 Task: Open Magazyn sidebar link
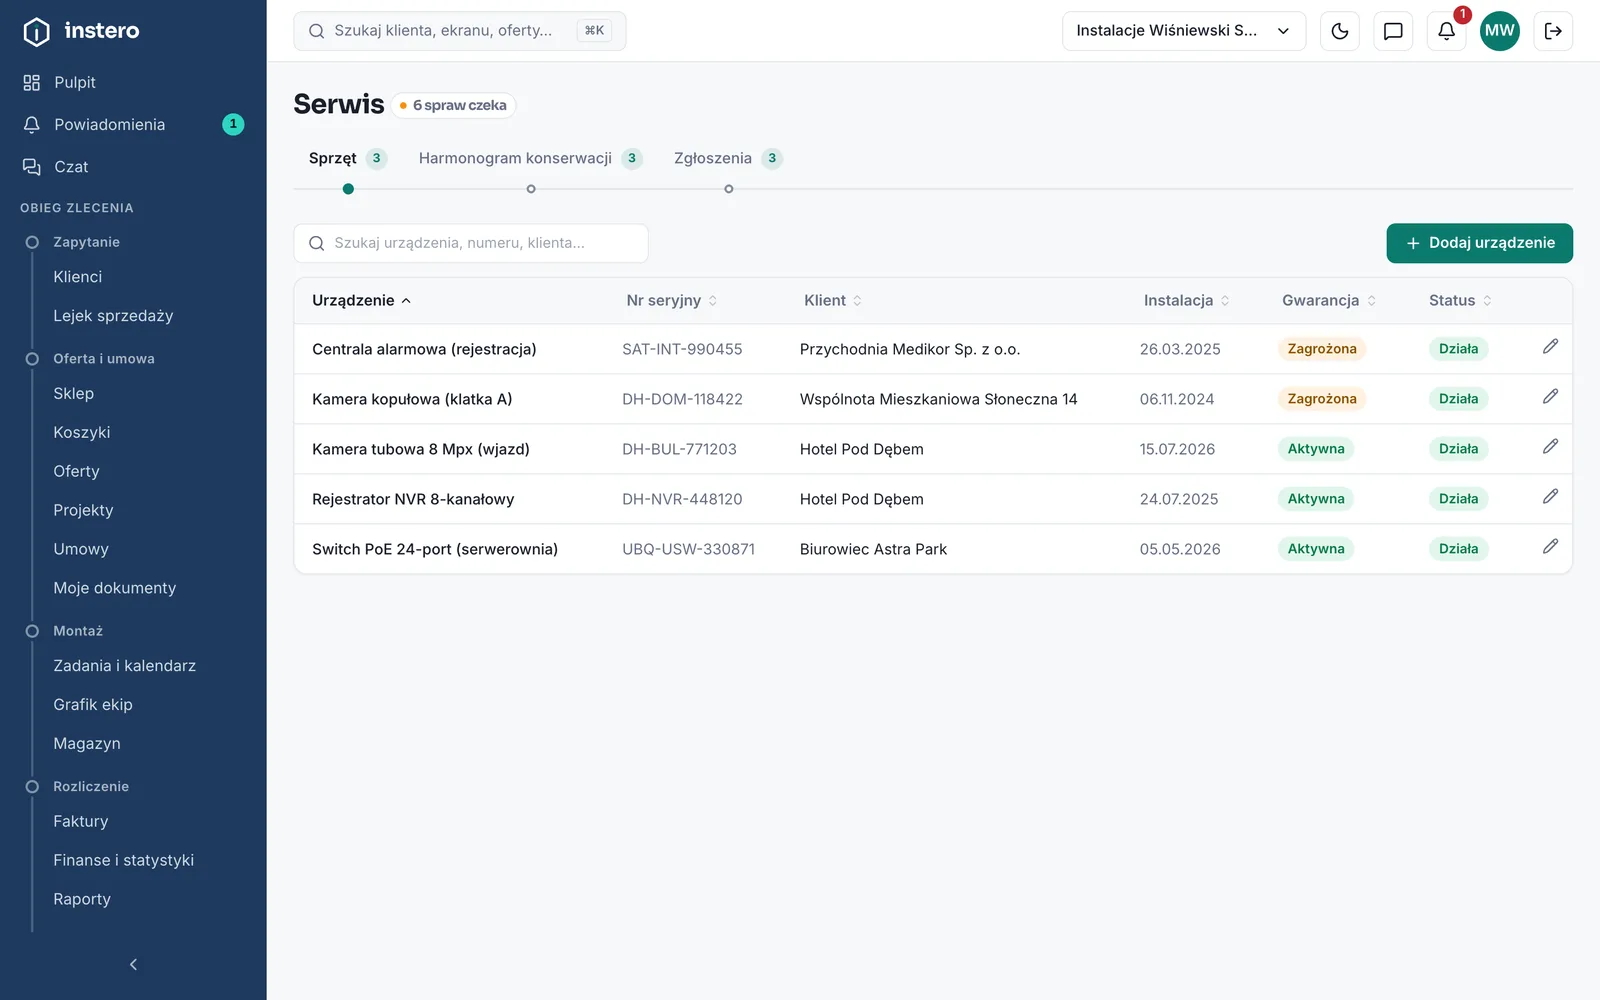(87, 744)
